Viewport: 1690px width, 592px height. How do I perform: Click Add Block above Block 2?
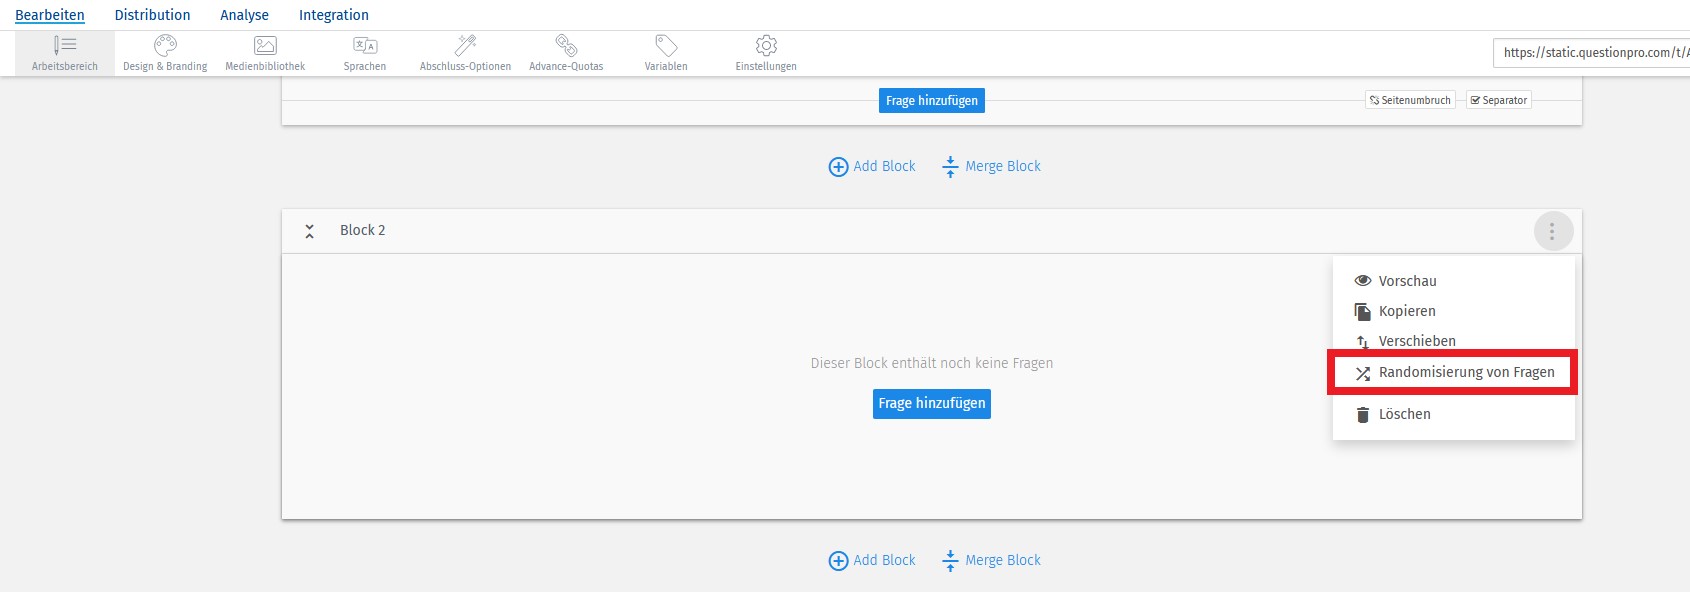(872, 167)
